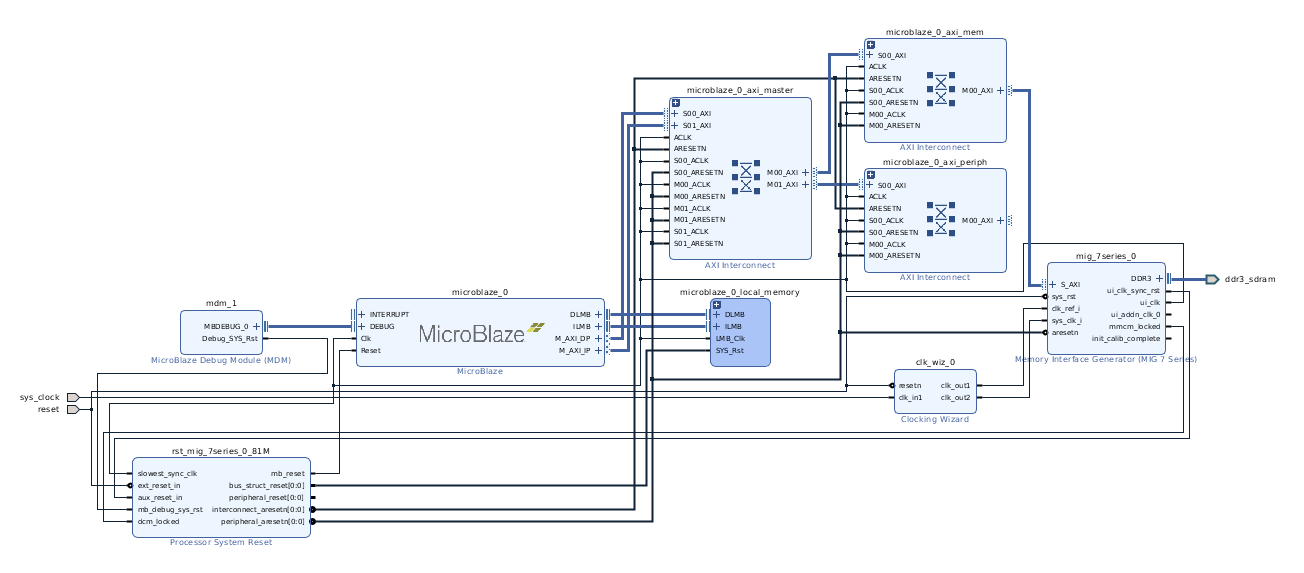Select the clk_out1 pin on clk_wiz_0
This screenshot has height=573, width=1304.
955,385
